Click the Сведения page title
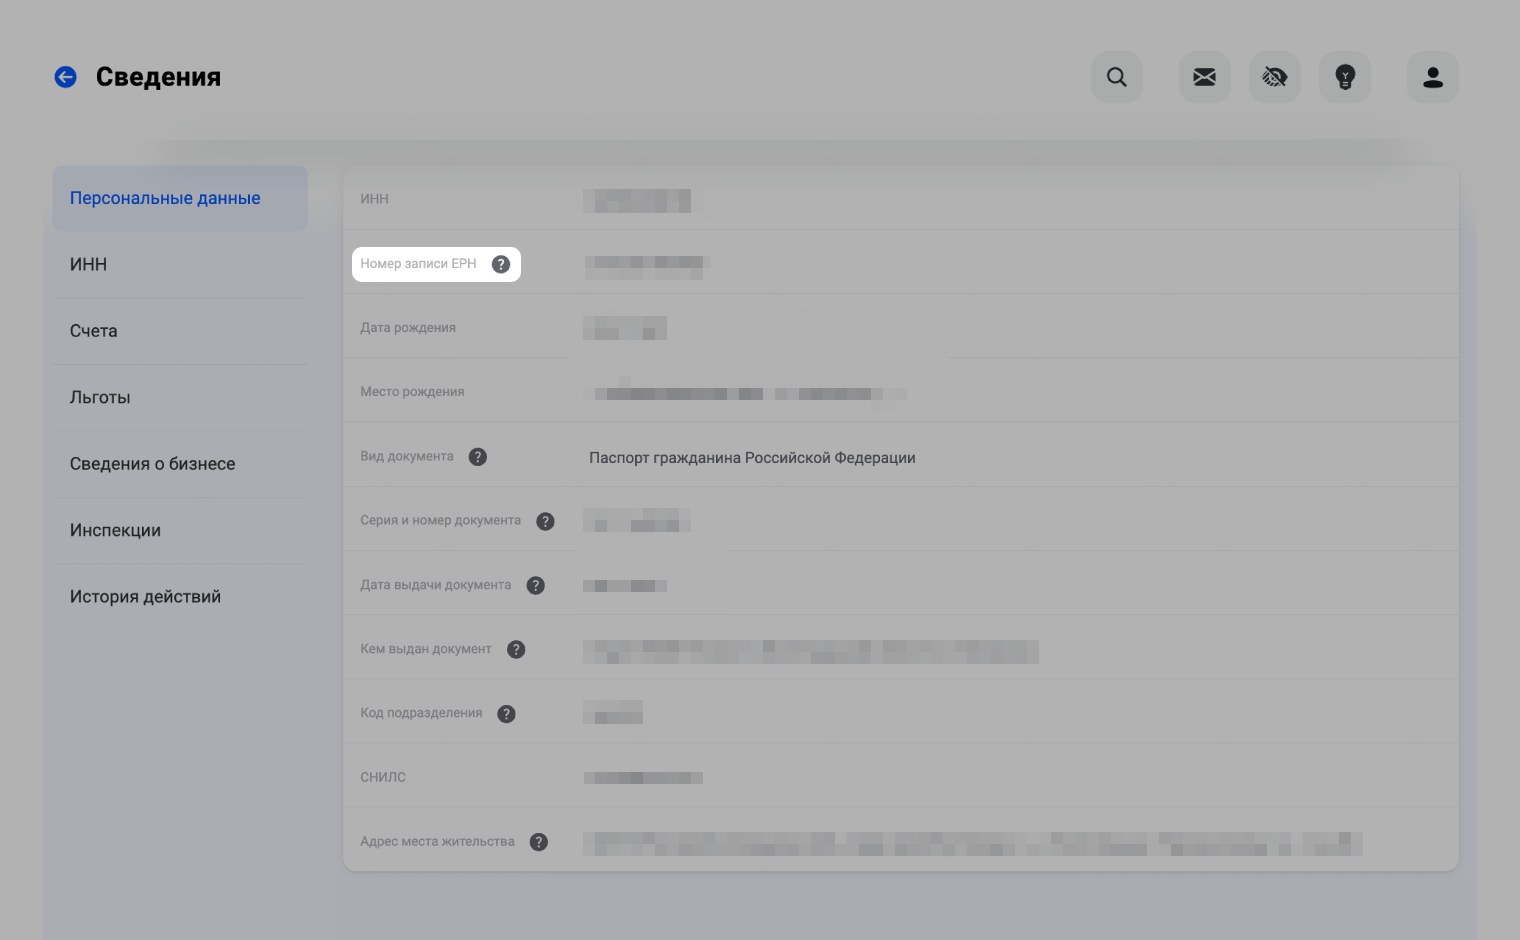Screen dimensions: 1520x940 pos(158,77)
